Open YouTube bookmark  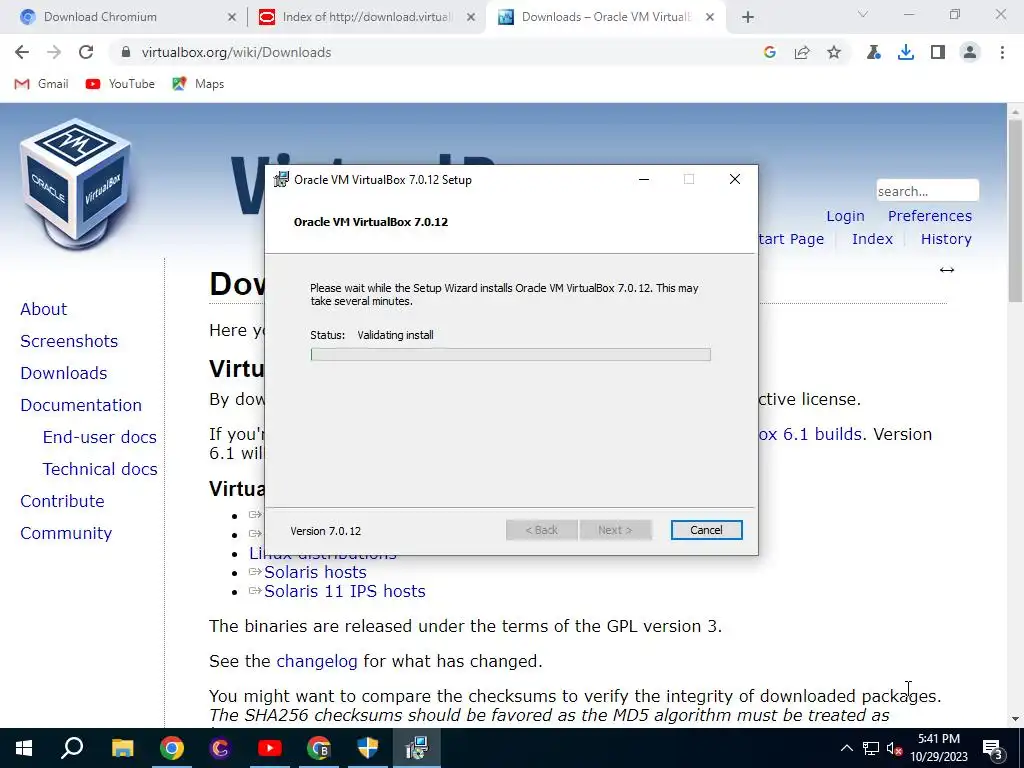pyautogui.click(x=120, y=84)
